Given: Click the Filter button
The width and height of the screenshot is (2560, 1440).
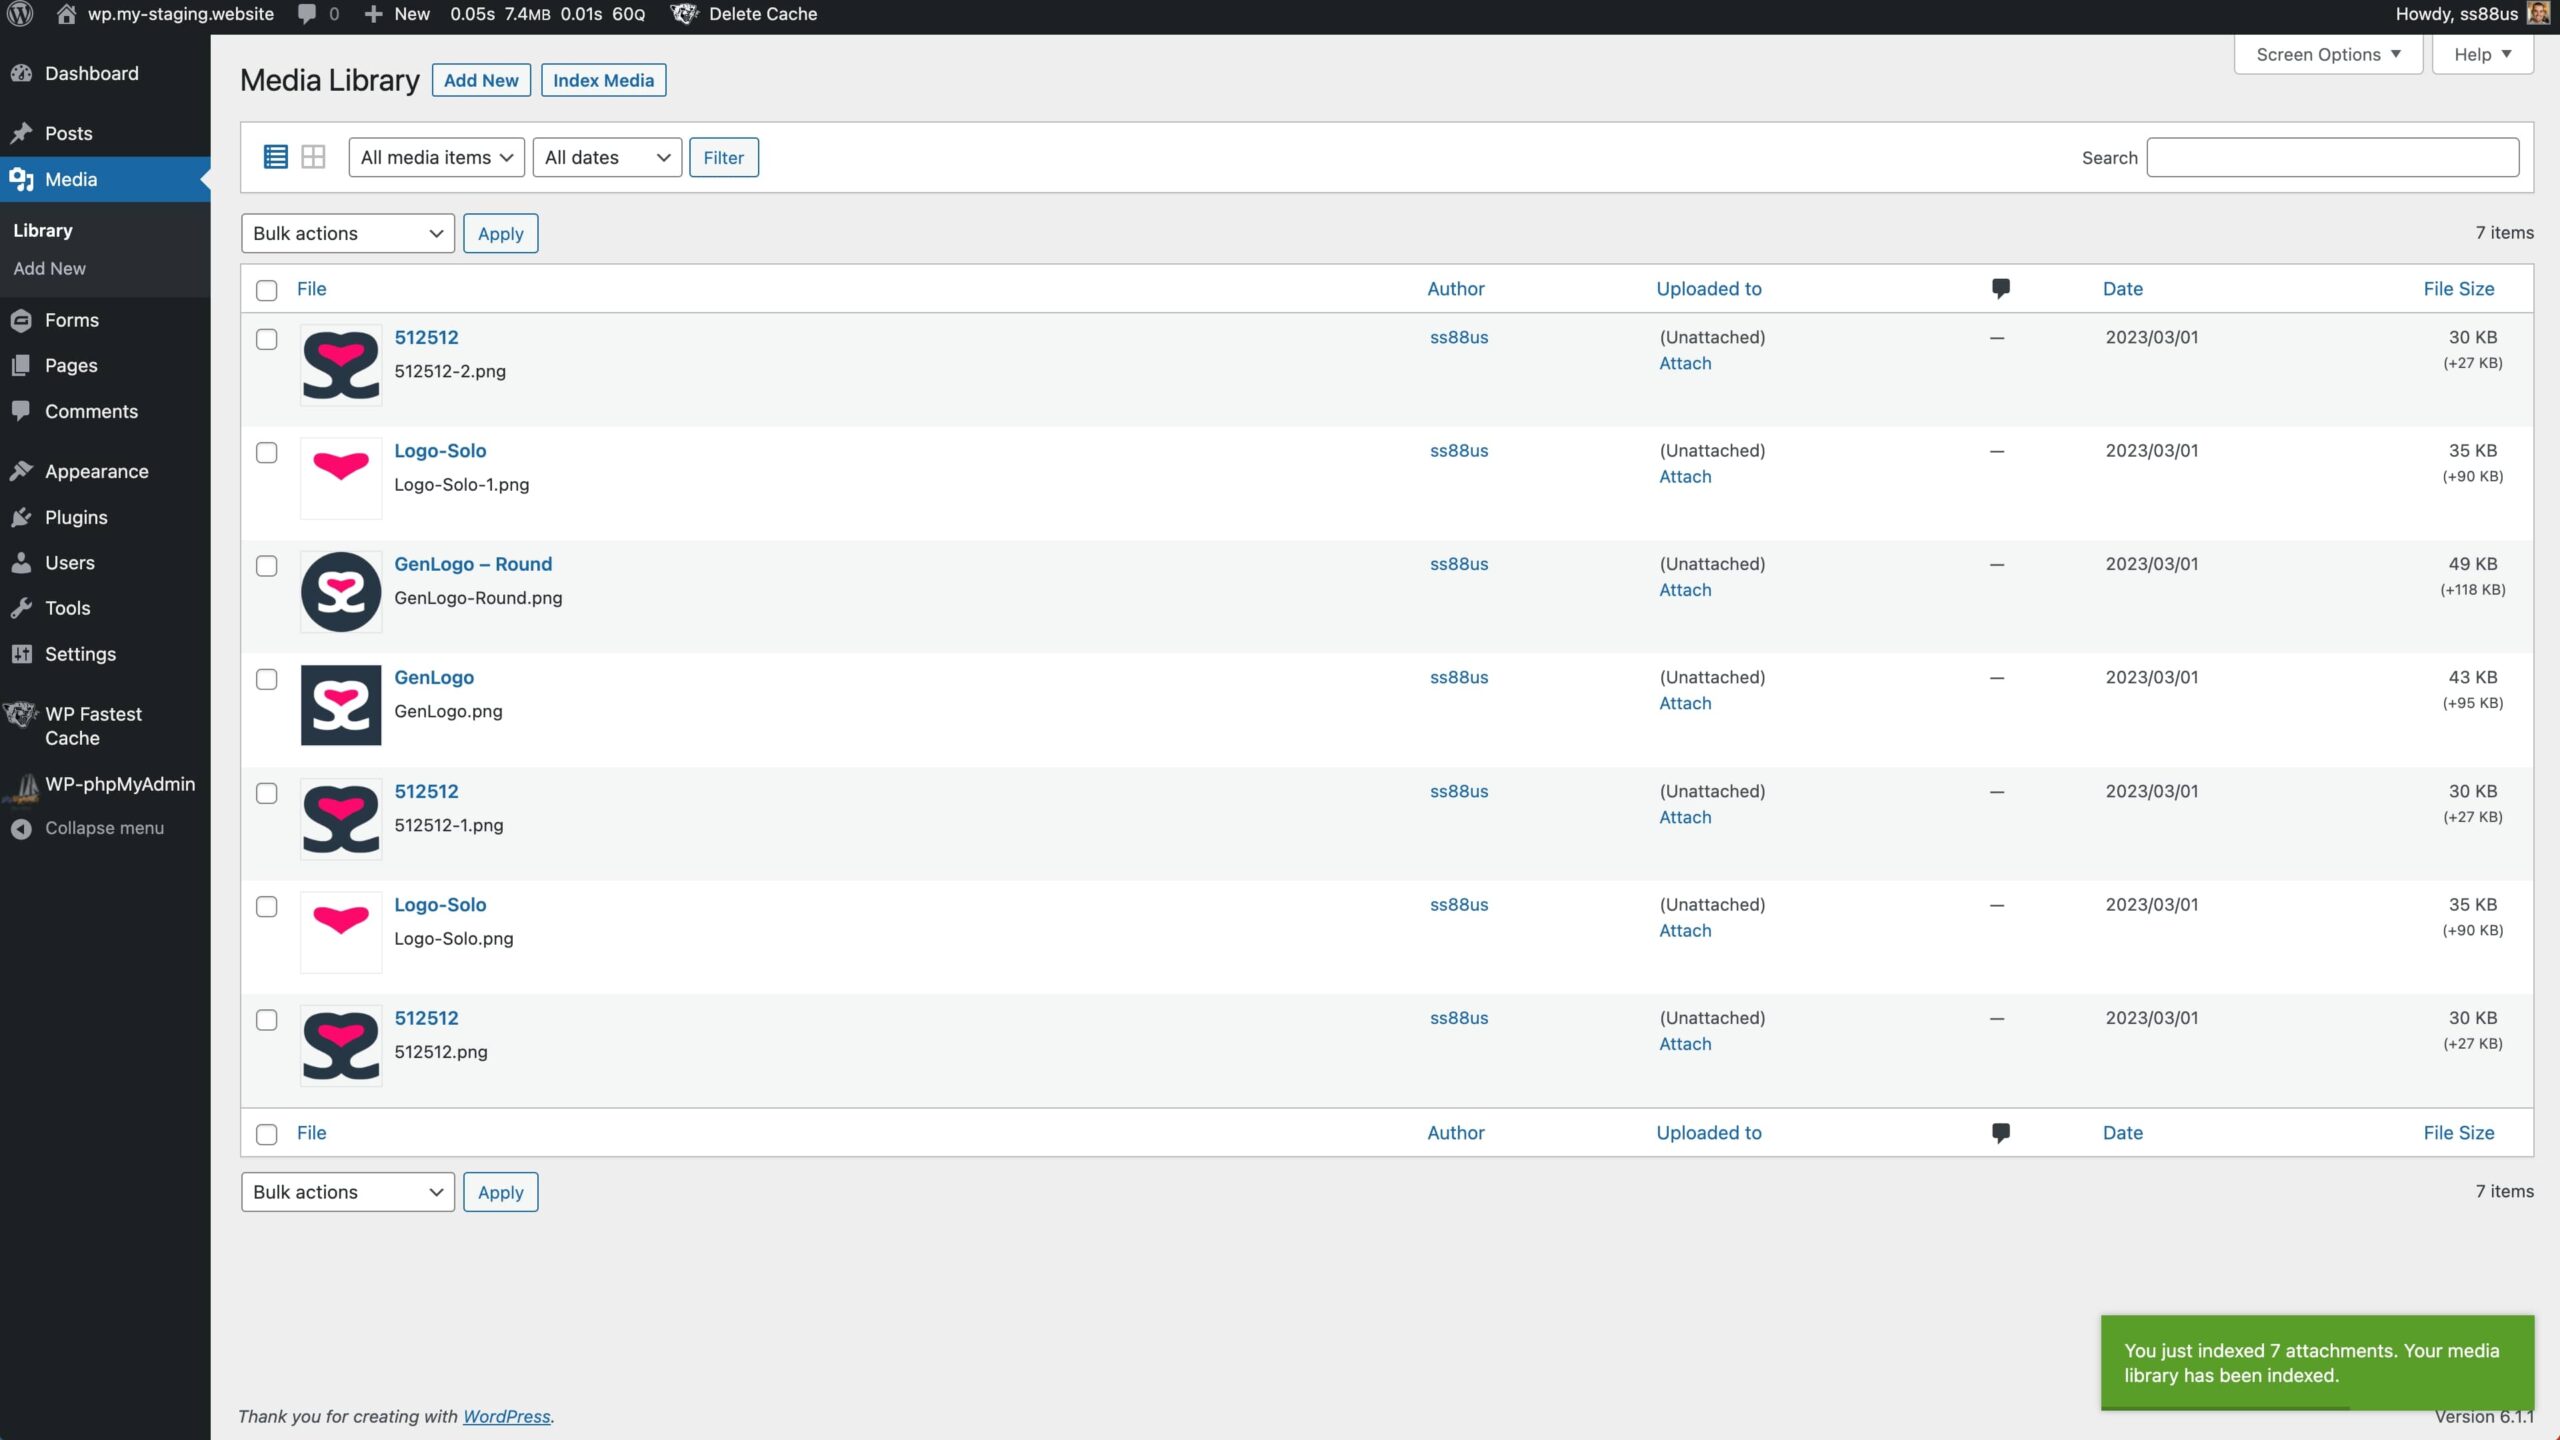Looking at the screenshot, I should pos(723,157).
